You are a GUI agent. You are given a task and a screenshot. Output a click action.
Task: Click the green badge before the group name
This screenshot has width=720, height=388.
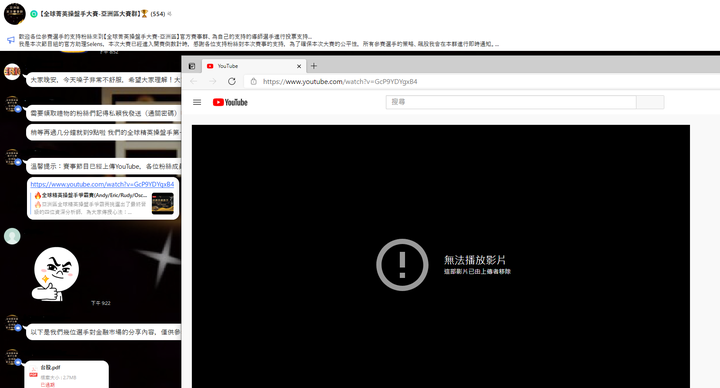coord(34,14)
